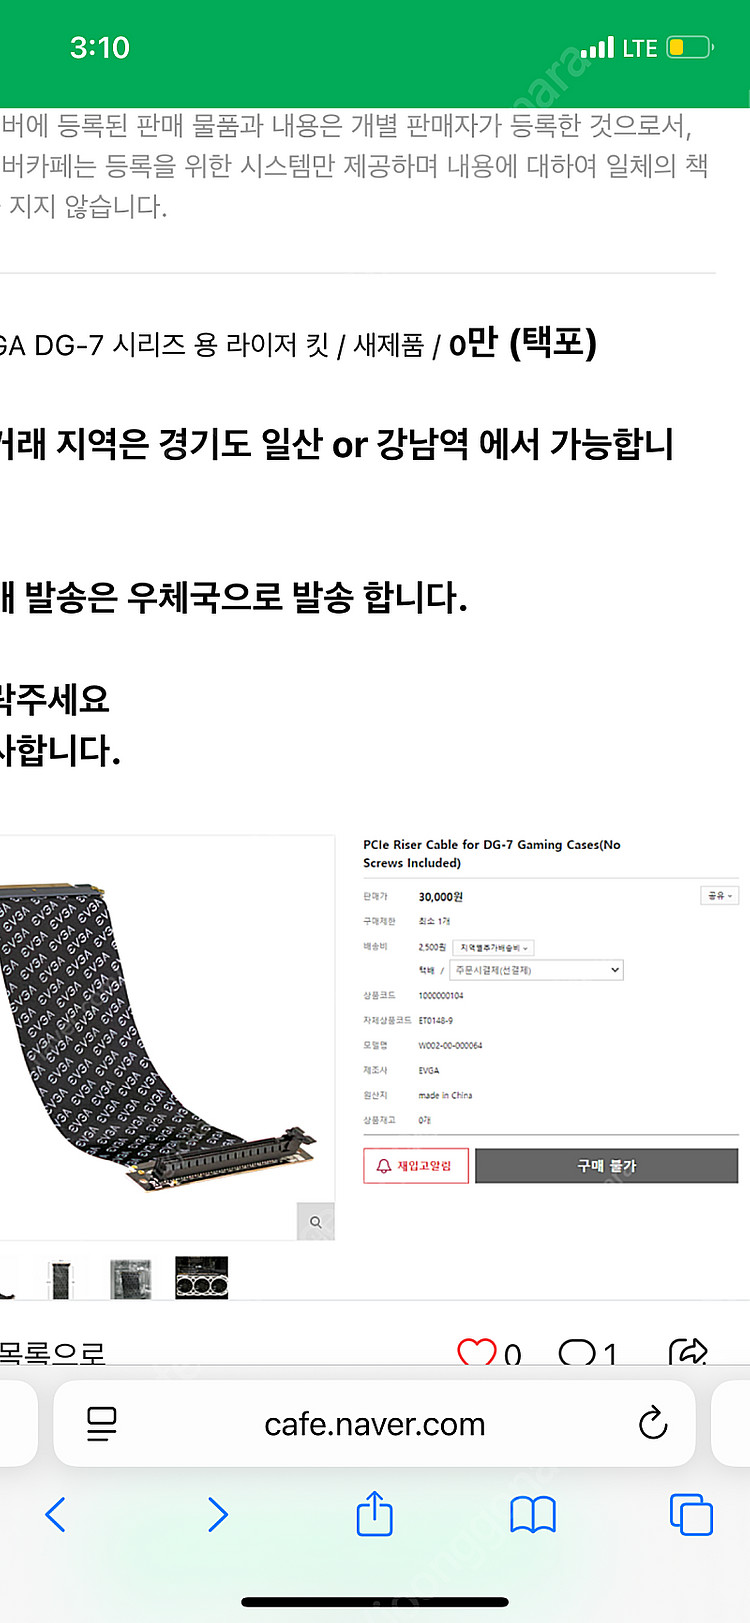Select the vertical riser cable thumbnail
Screen dimensions: 750x1623
61,1279
